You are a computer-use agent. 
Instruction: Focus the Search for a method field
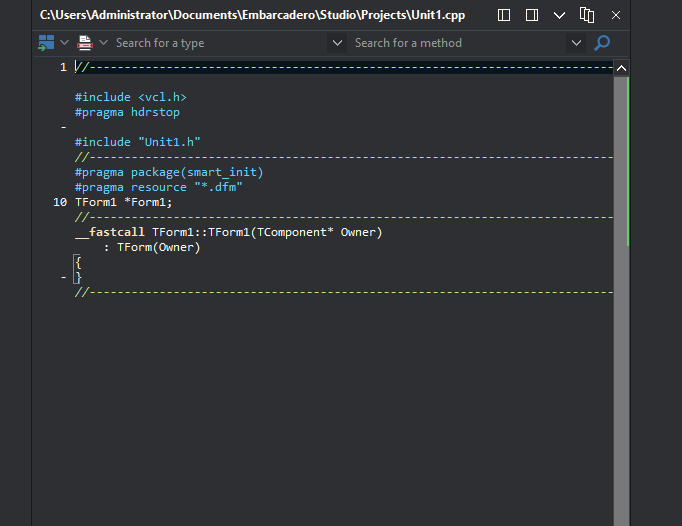pos(458,43)
